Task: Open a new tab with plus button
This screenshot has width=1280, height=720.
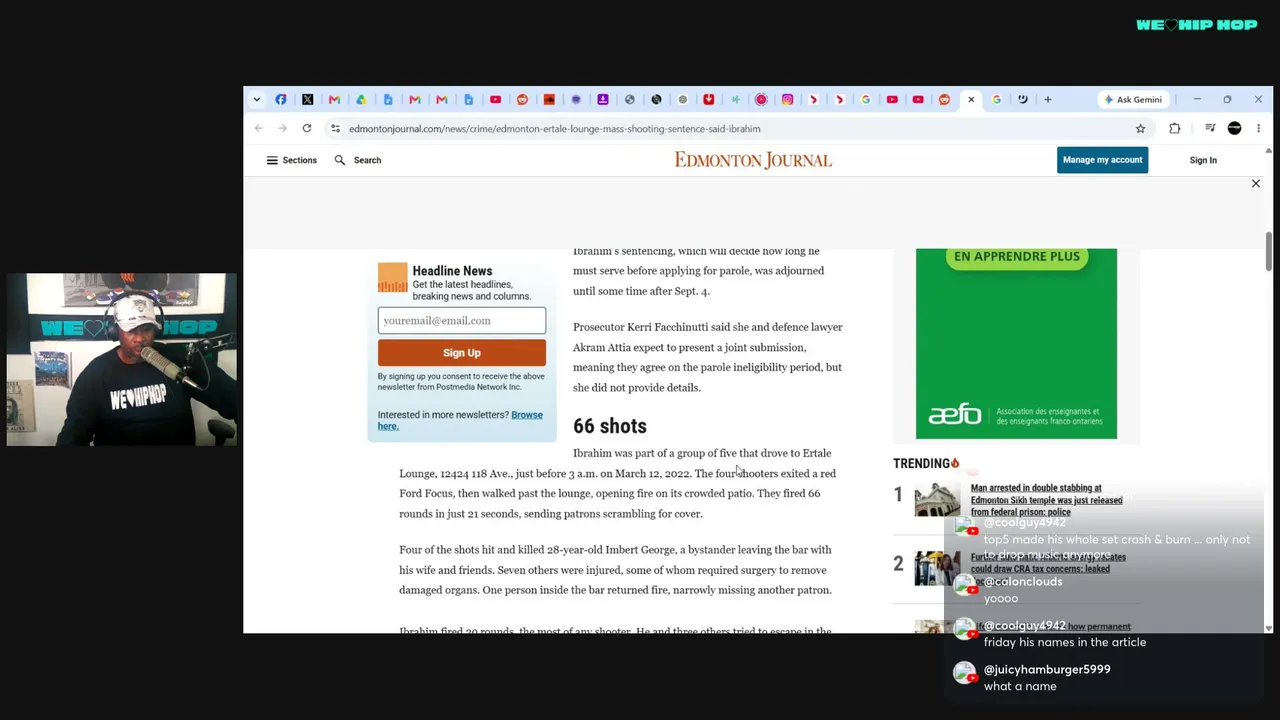Action: [x=1048, y=100]
